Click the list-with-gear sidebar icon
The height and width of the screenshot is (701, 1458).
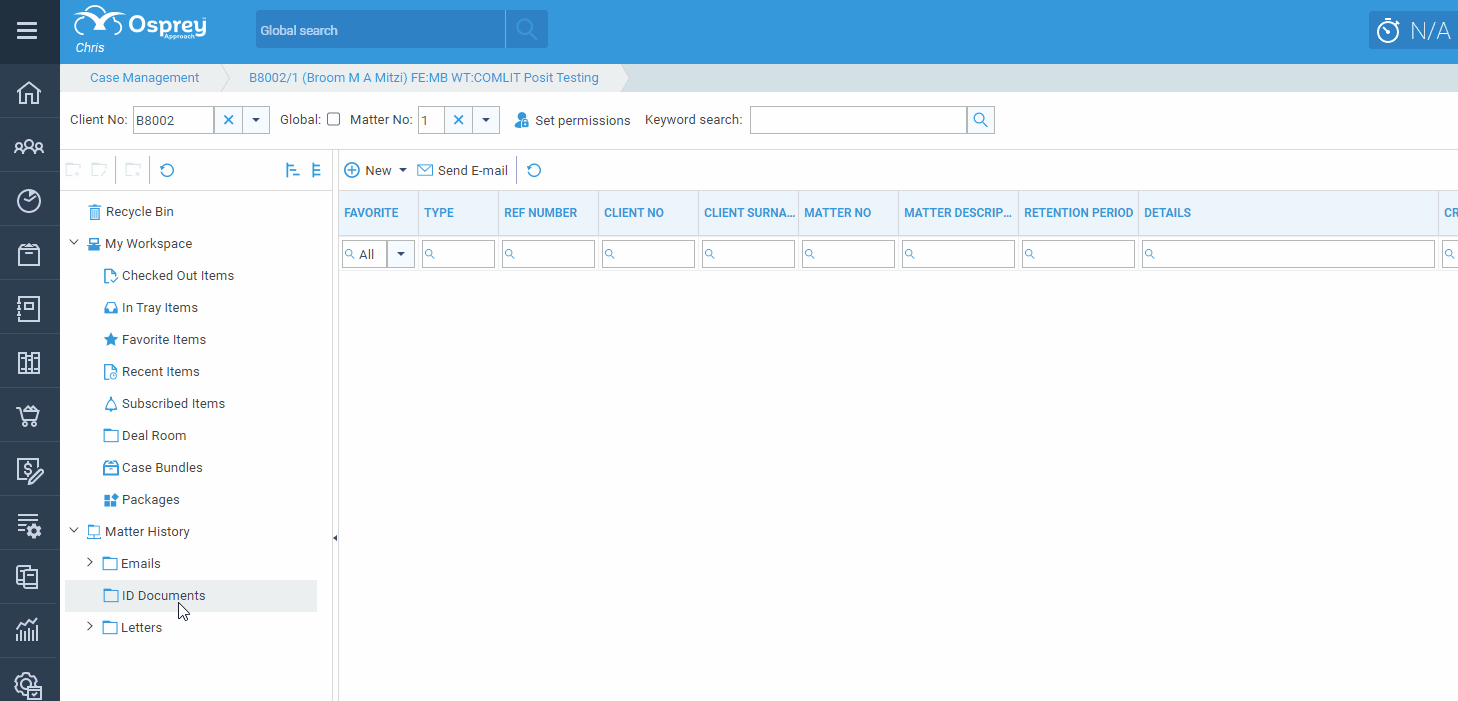(x=29, y=525)
